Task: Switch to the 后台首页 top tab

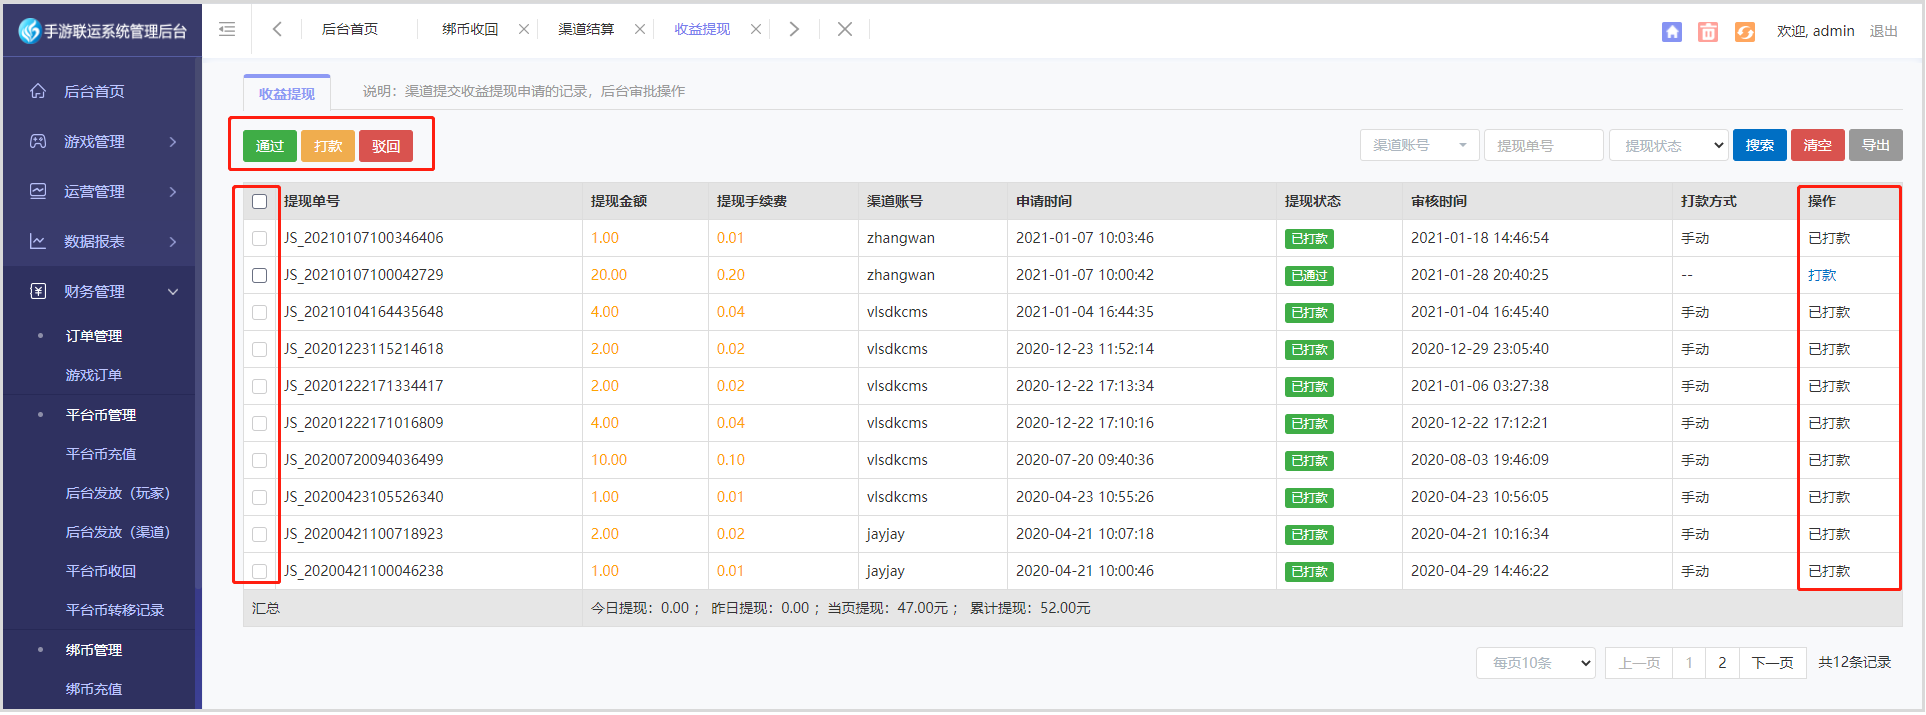Action: (350, 30)
